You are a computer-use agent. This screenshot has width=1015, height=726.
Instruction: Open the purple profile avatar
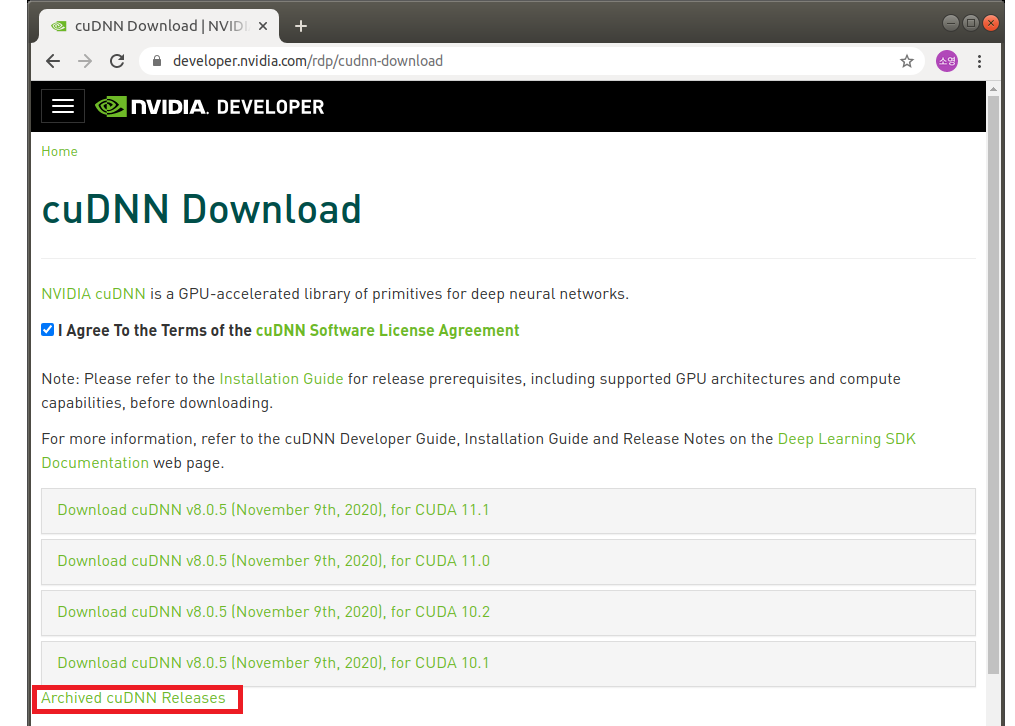[946, 61]
